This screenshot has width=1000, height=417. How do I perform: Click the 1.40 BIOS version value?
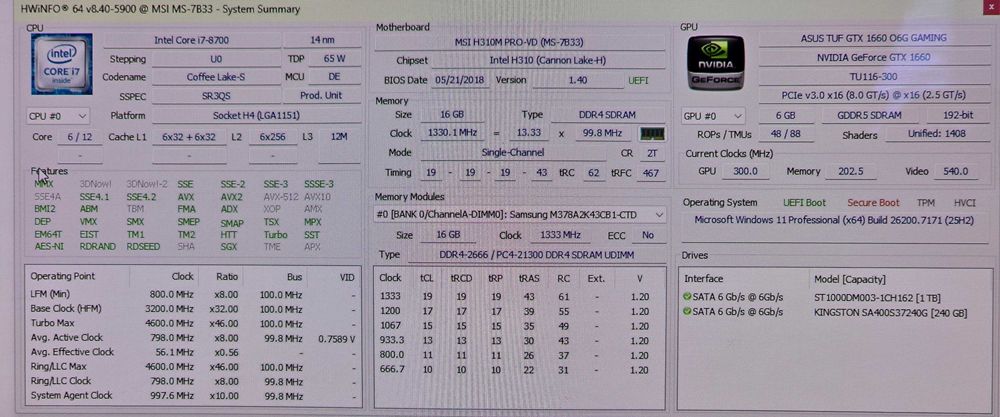pos(578,80)
